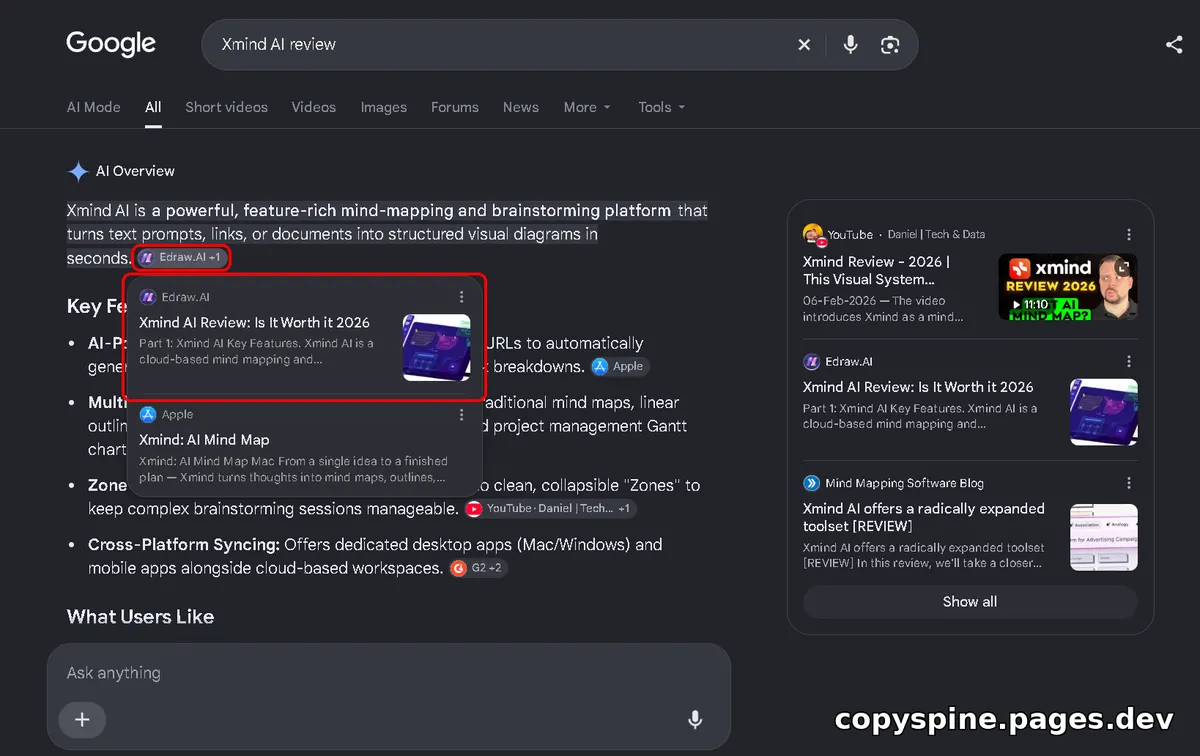
Task: Open the G2 +2 source chip
Action: pyautogui.click(x=478, y=568)
